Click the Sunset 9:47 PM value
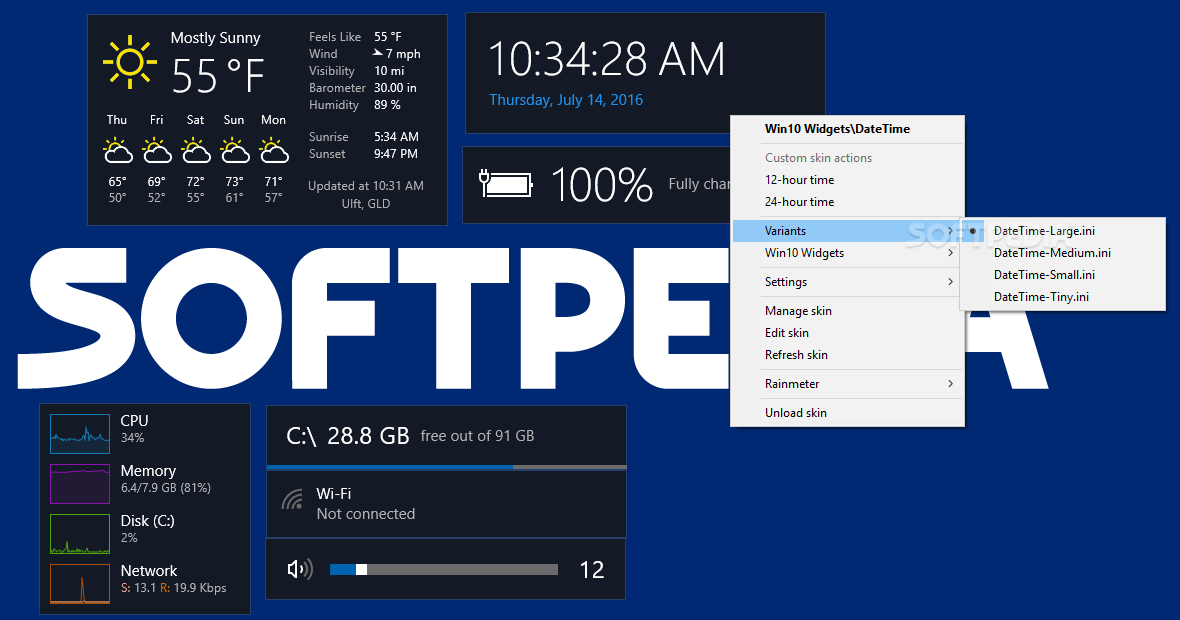The image size is (1180, 620). tap(396, 153)
